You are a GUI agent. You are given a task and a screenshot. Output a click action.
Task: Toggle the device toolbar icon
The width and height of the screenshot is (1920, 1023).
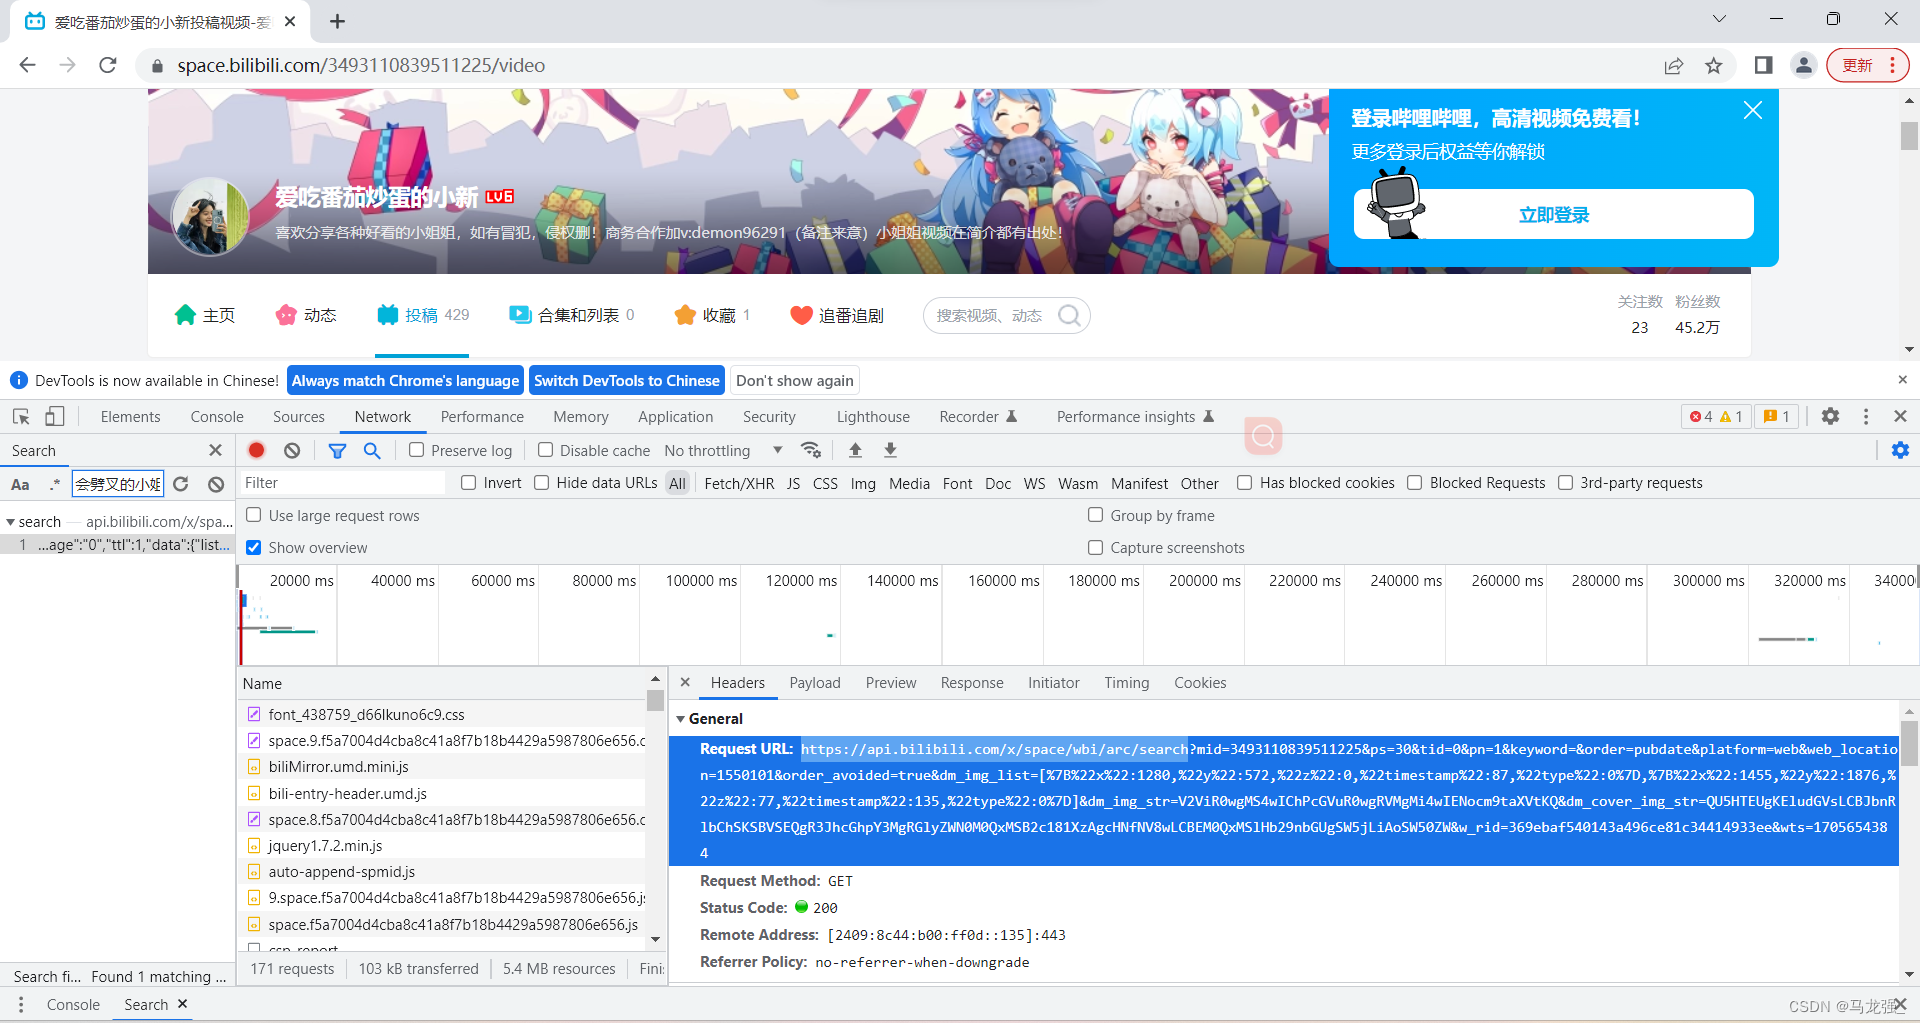(x=55, y=417)
